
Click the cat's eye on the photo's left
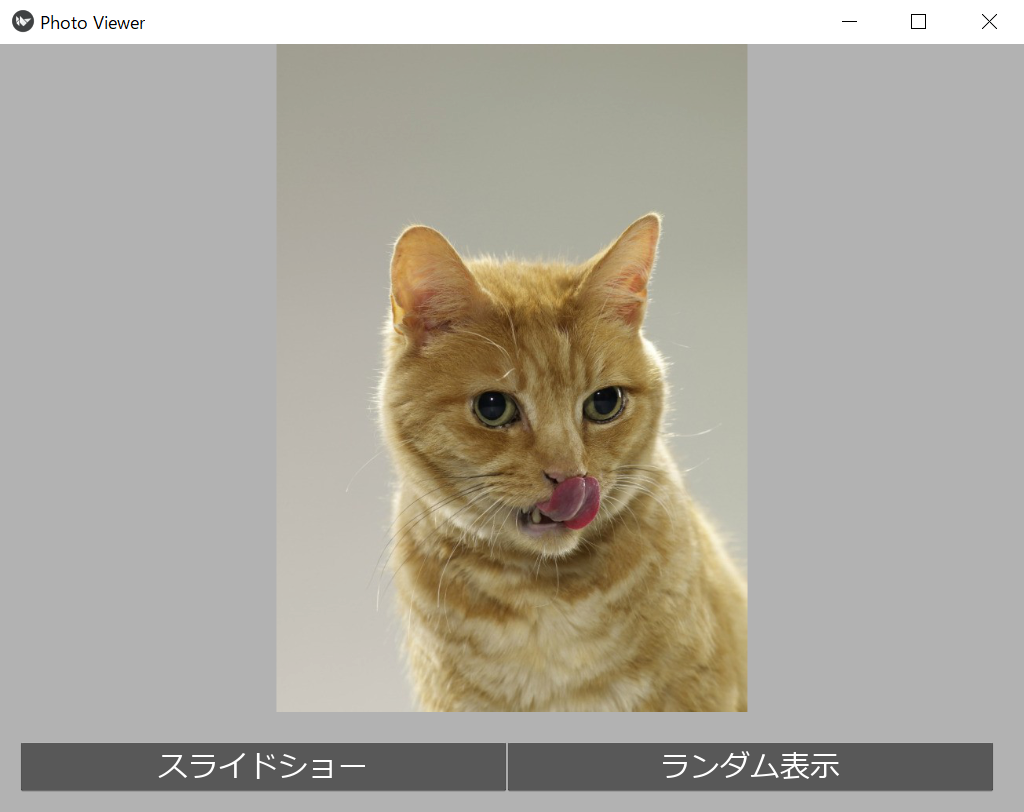point(494,407)
